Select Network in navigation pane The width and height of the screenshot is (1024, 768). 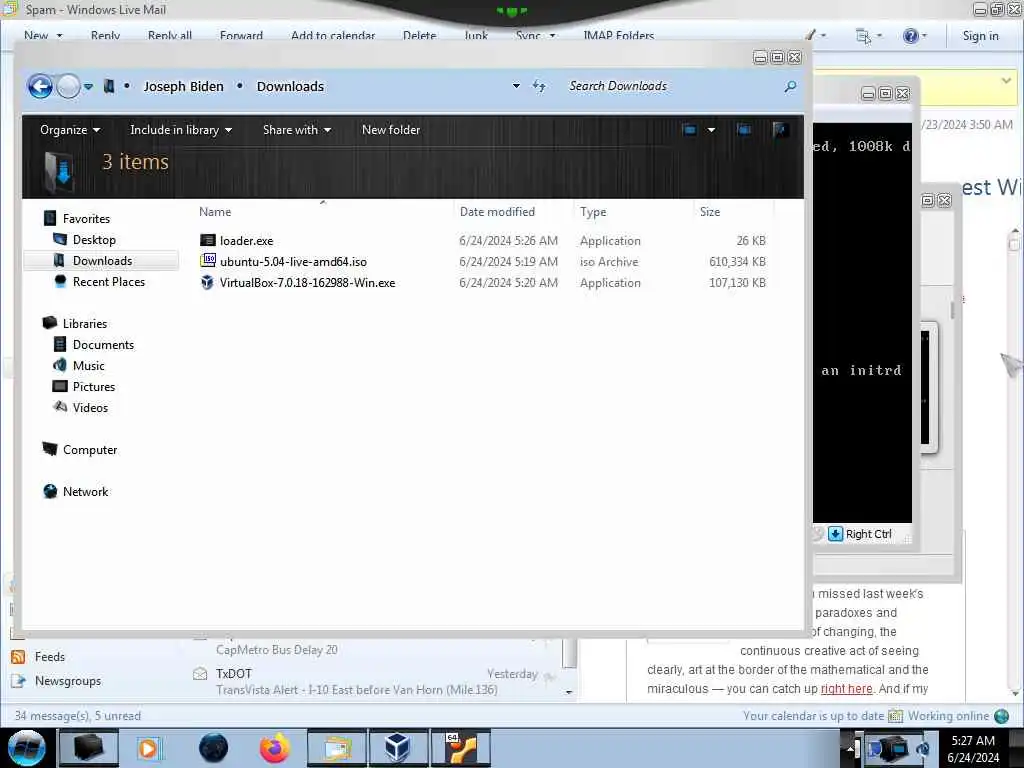[x=85, y=492]
